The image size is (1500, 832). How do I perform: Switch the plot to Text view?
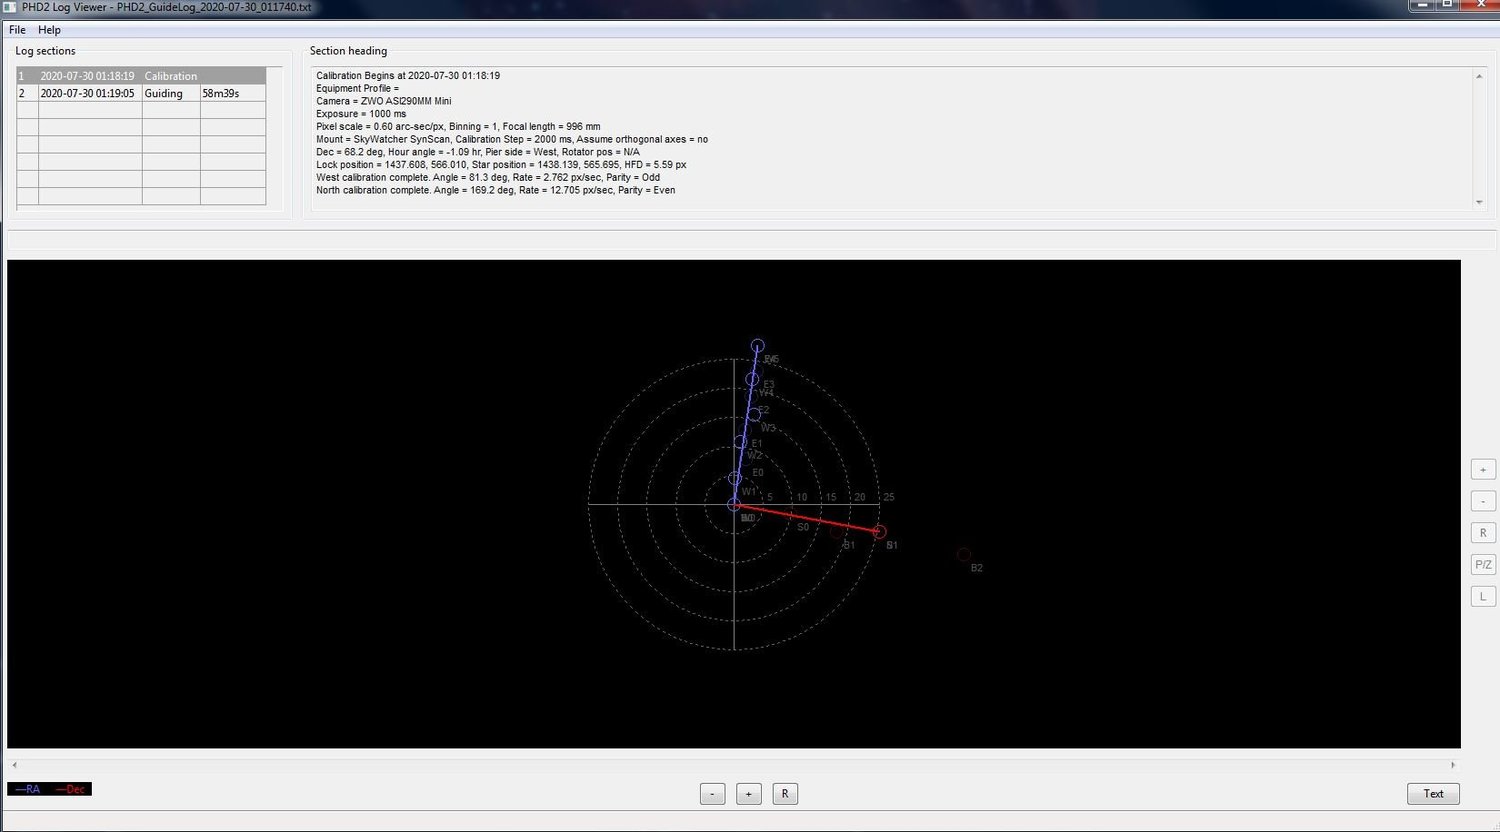tap(1433, 793)
